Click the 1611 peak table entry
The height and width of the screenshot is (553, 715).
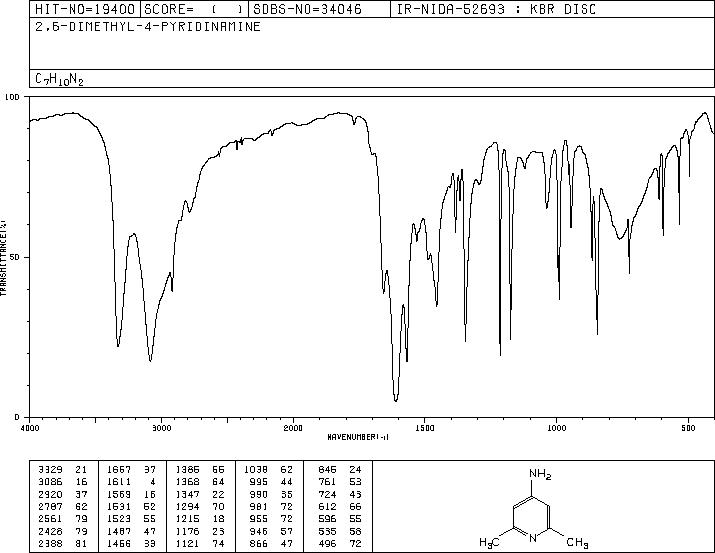tap(132, 482)
